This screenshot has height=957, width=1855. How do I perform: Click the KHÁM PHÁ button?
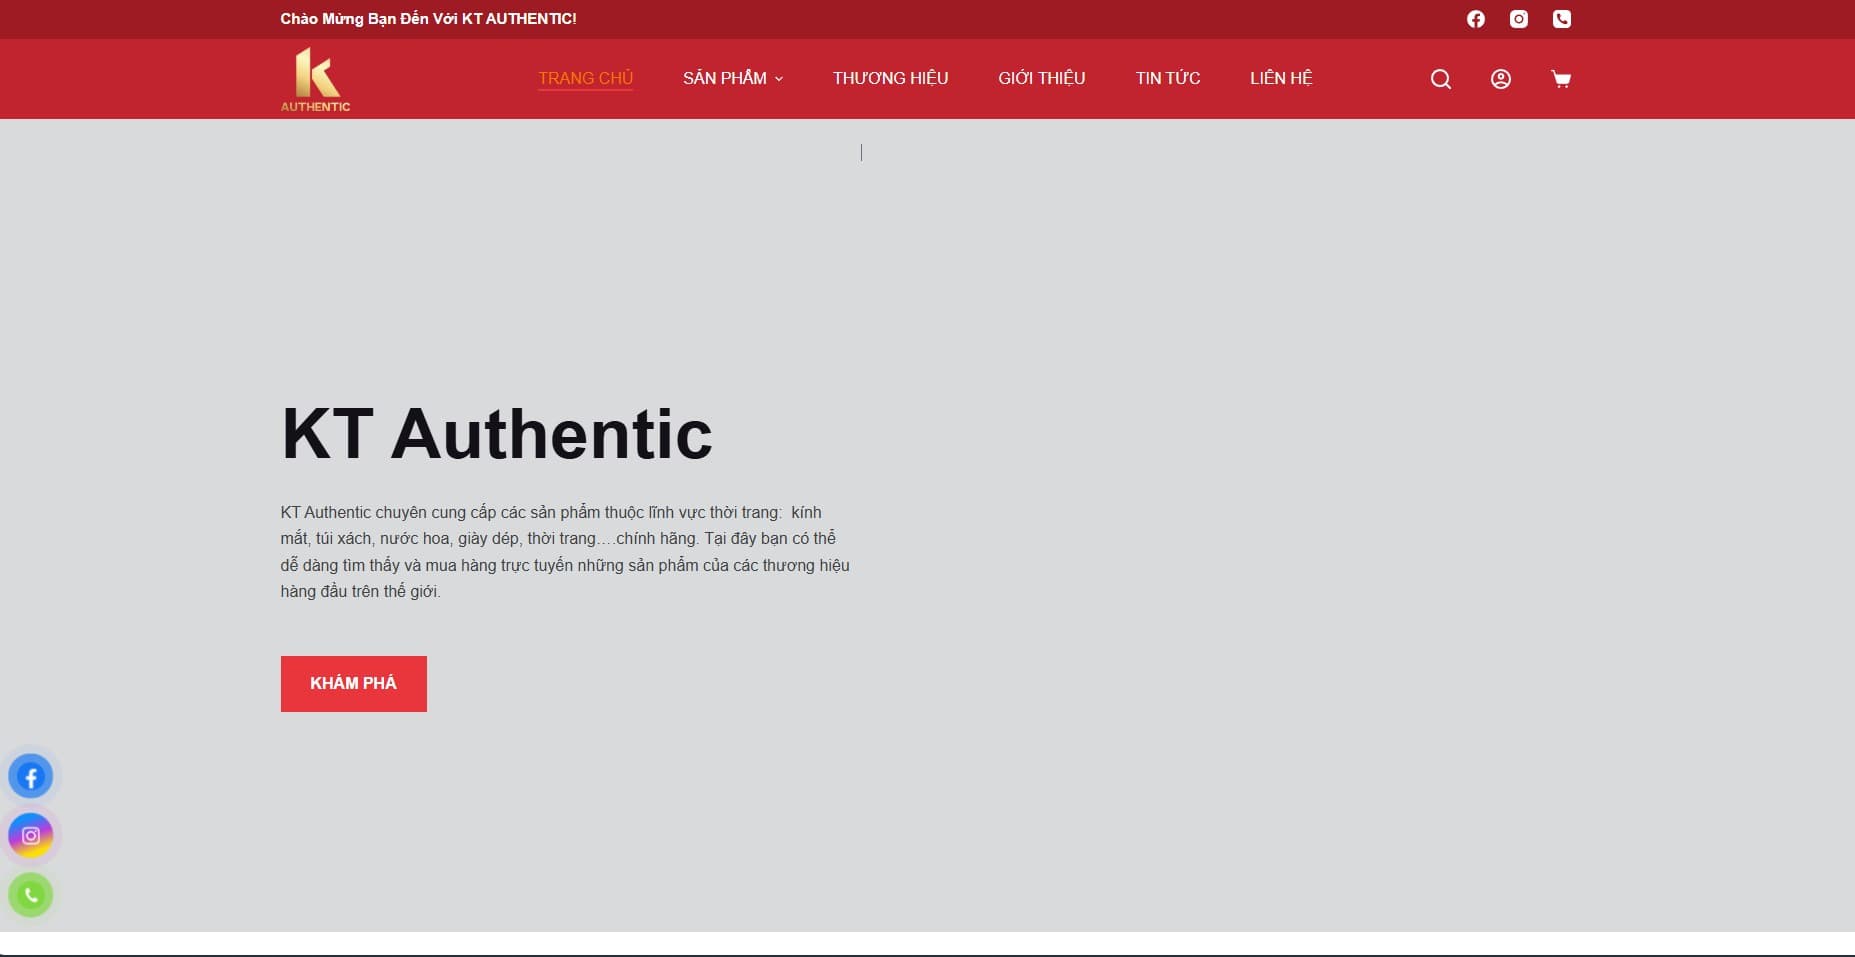(x=353, y=683)
